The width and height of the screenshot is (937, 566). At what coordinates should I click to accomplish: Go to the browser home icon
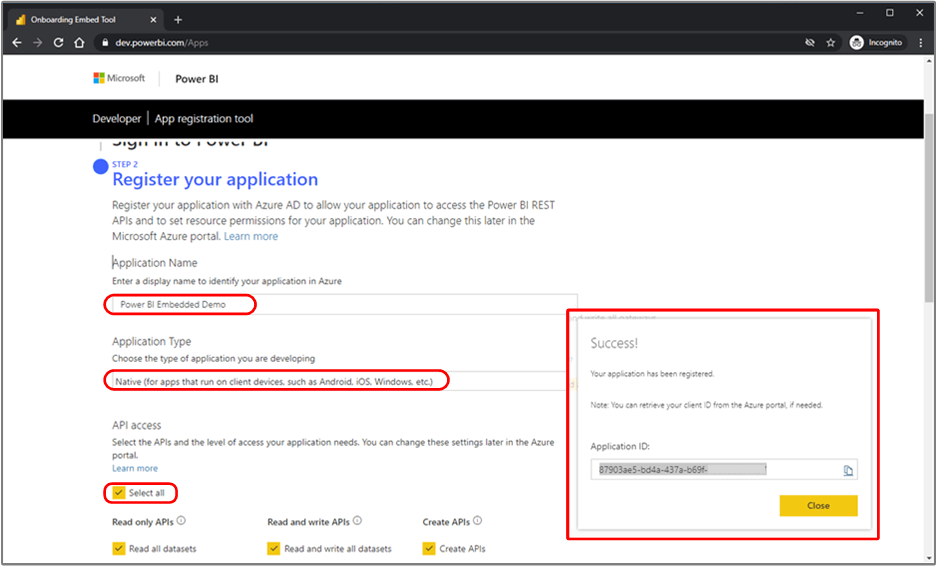[79, 42]
